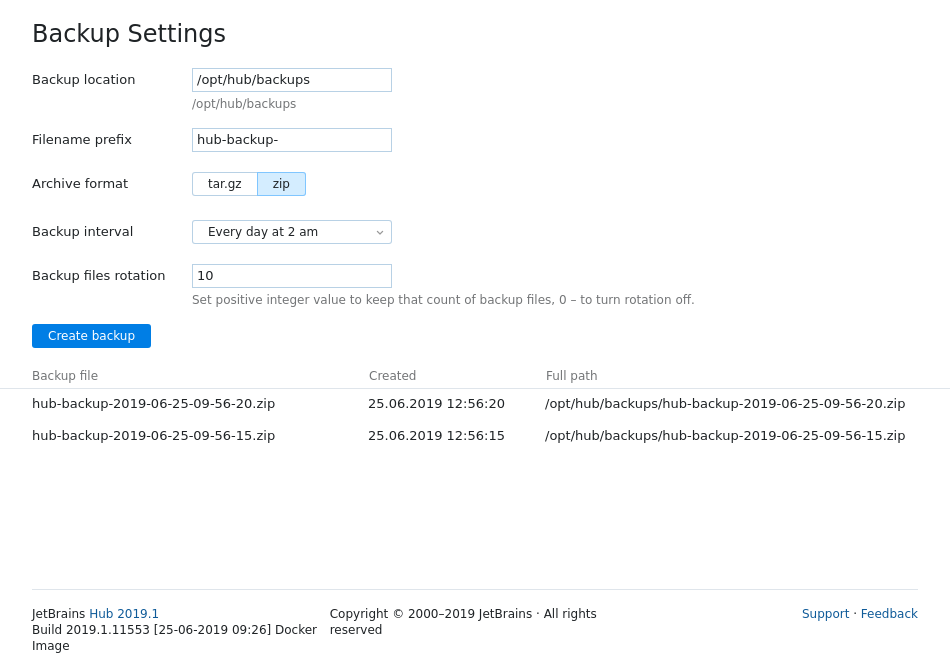
Task: Click full path of the 09-56-15 backup
Action: pyautogui.click(x=725, y=436)
